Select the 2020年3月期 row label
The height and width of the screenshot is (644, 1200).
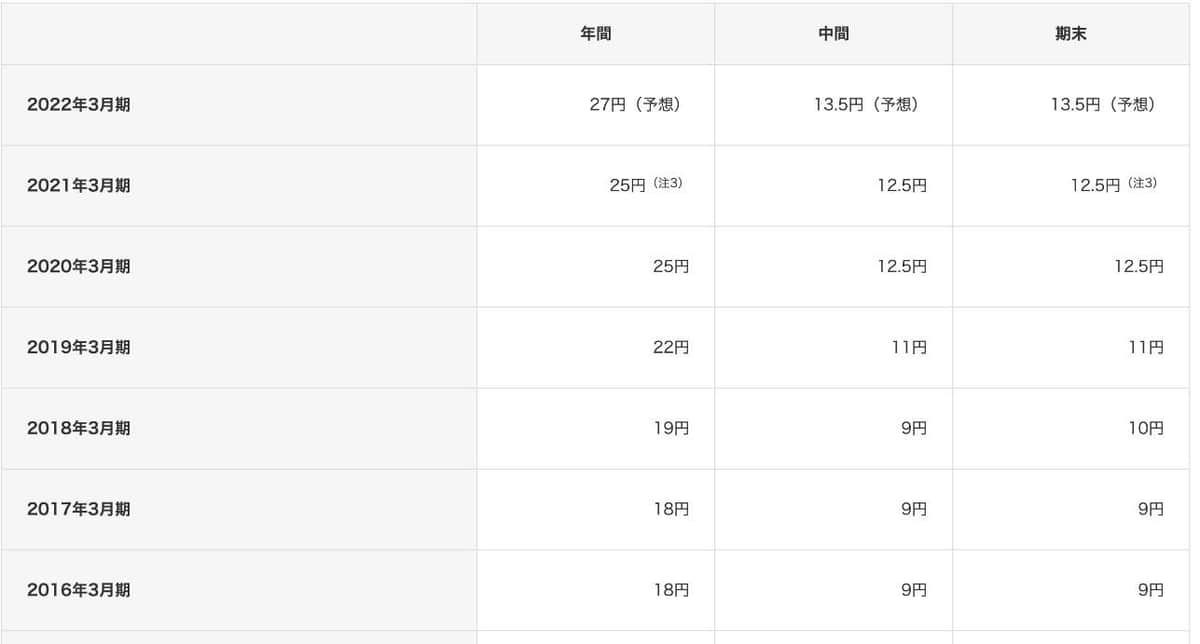[x=78, y=267]
